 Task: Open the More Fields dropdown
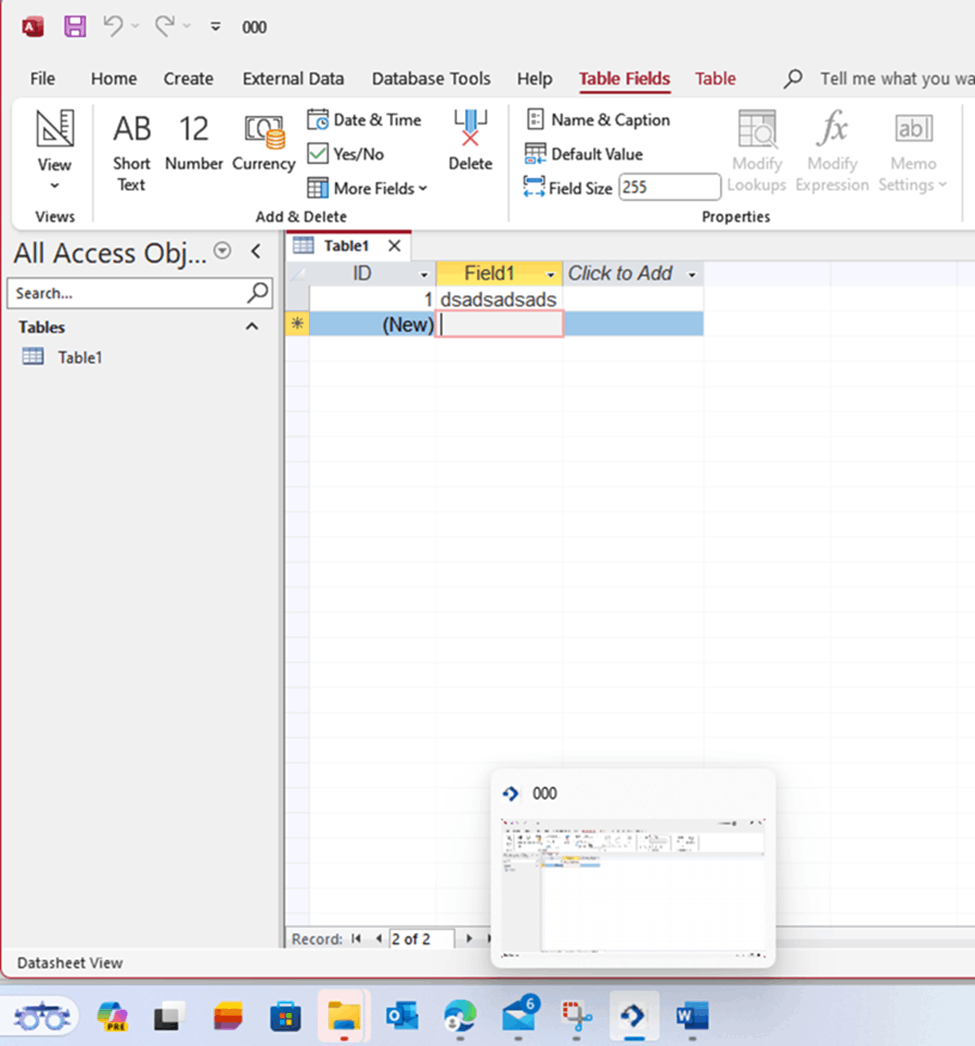click(367, 188)
